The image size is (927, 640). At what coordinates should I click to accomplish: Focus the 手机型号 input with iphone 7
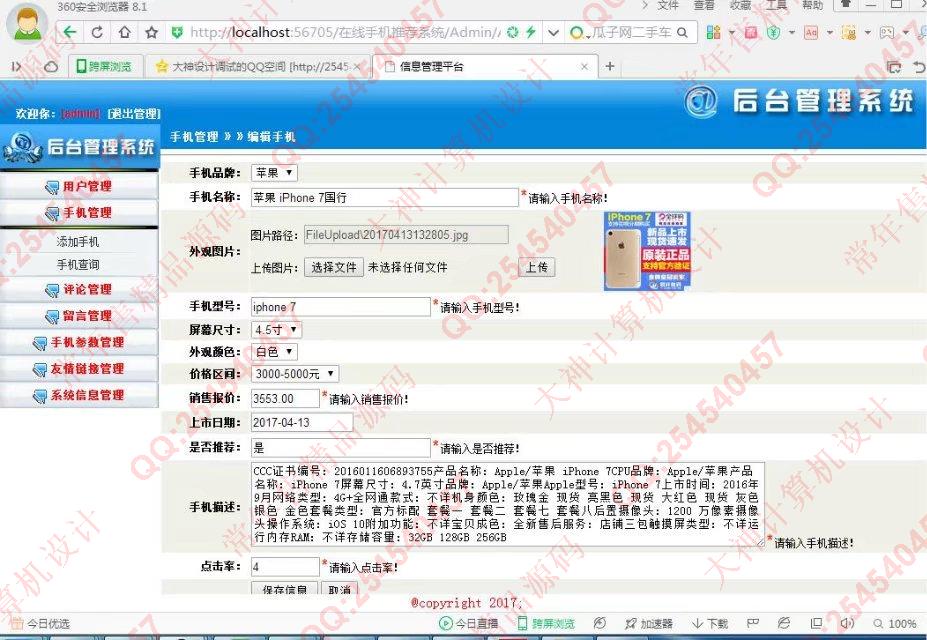pyautogui.click(x=341, y=307)
